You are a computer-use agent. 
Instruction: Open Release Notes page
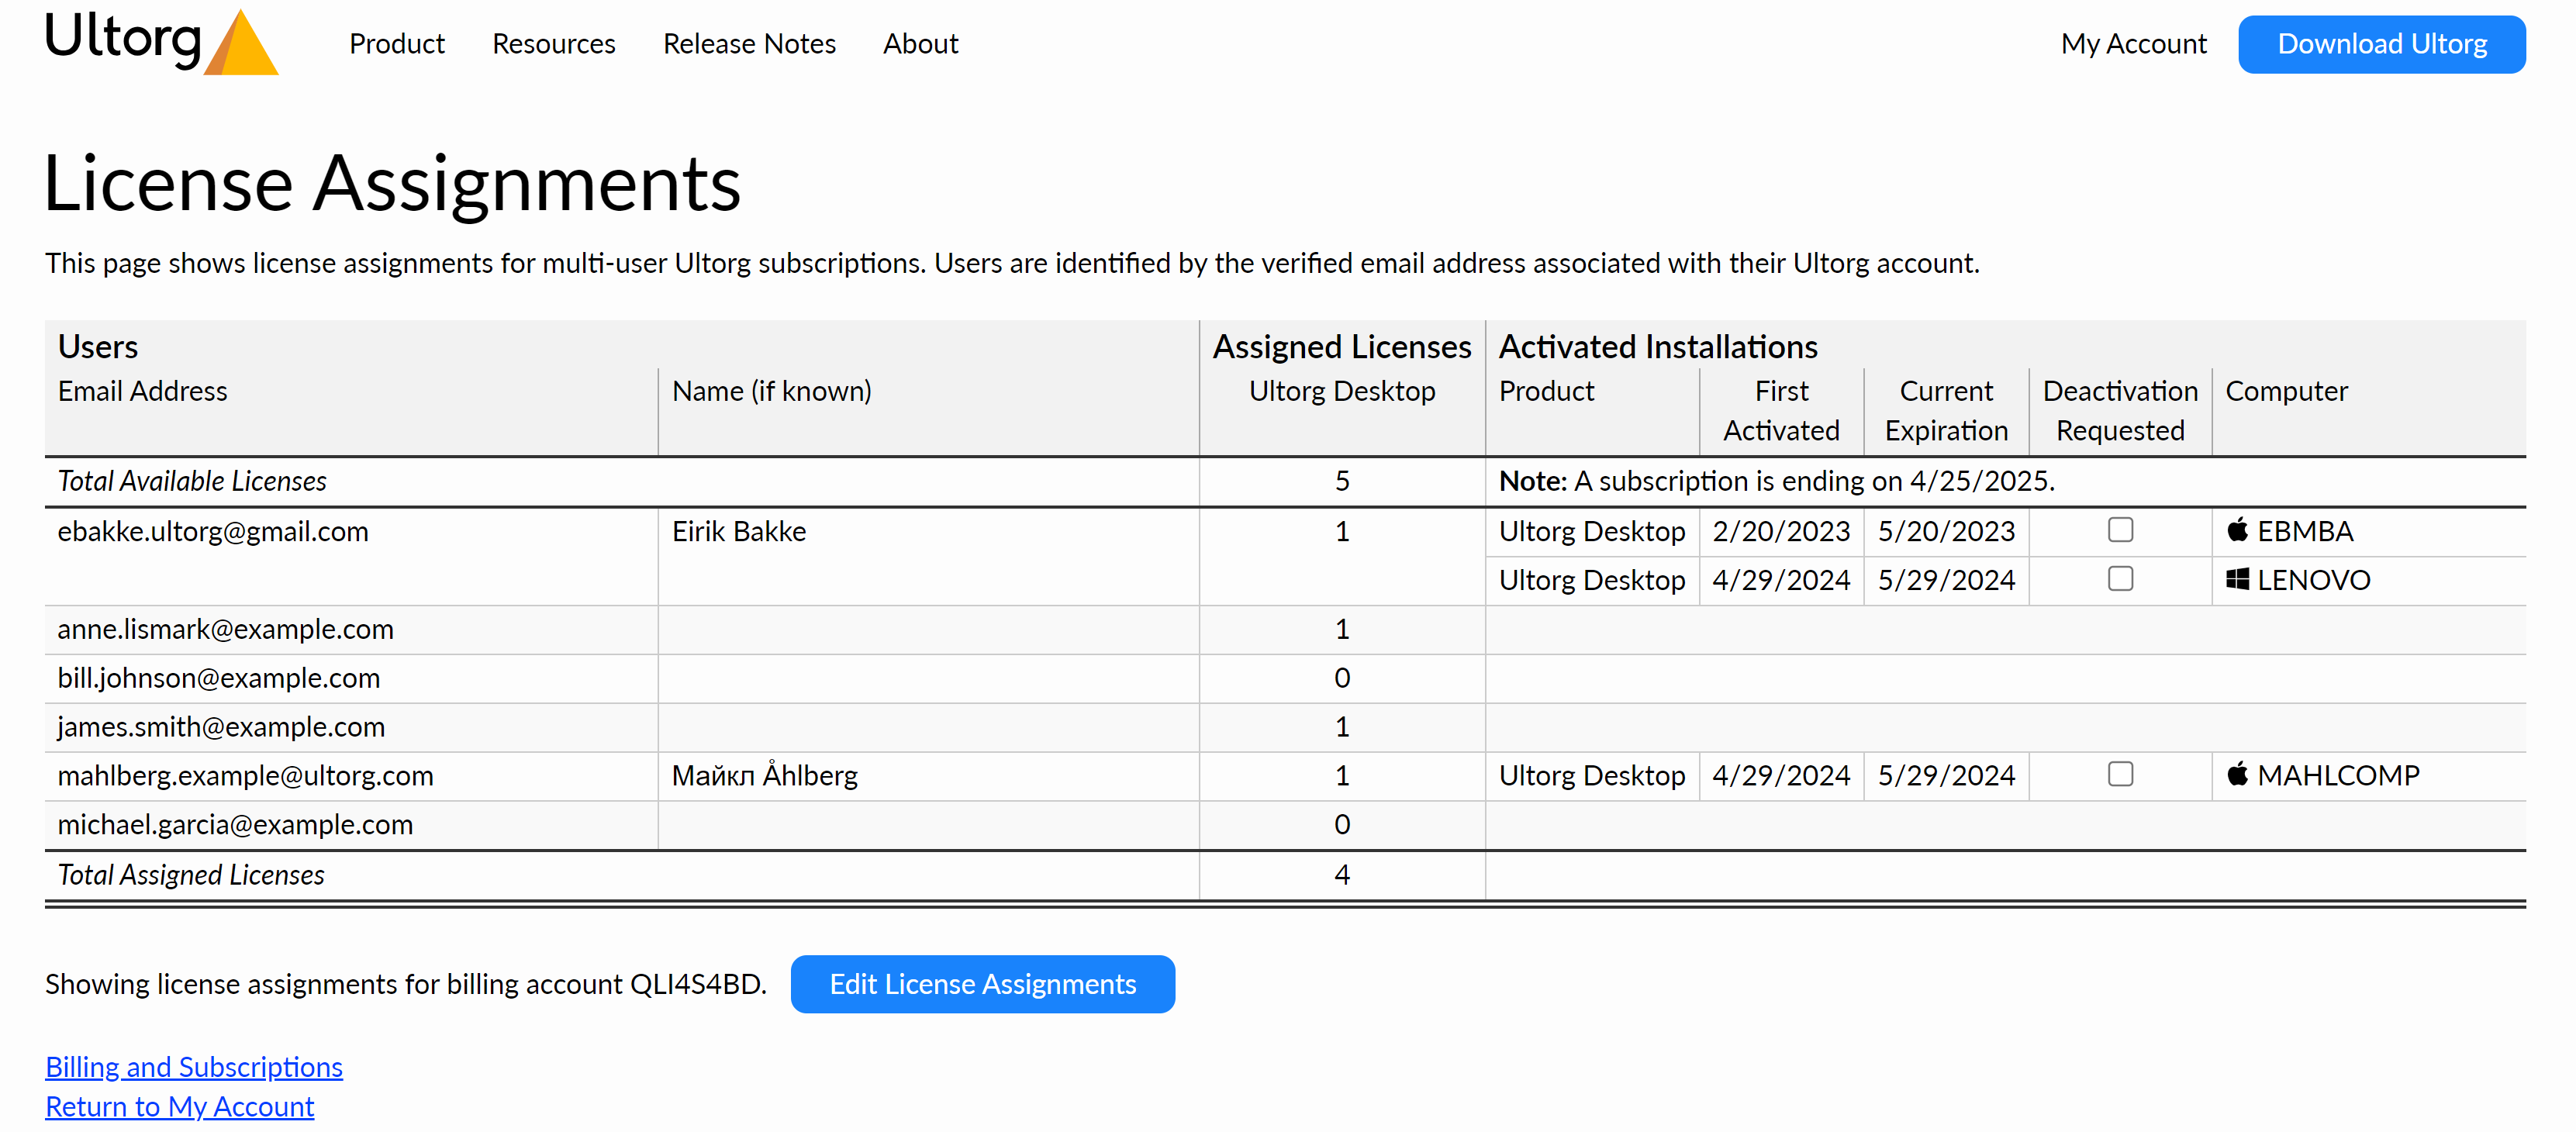[749, 44]
